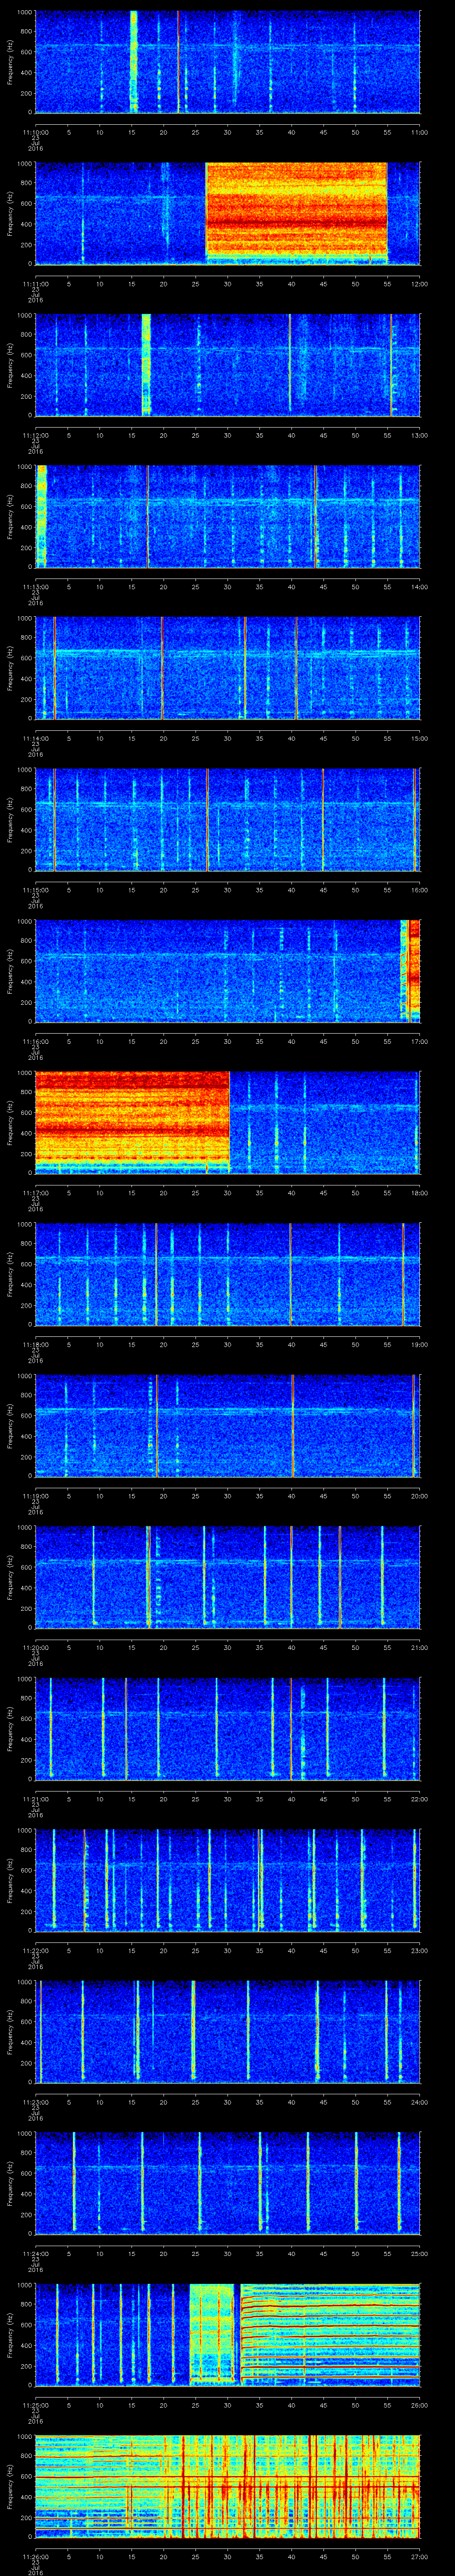Select the spectrogram panel starting at 11:12:00
Screen dimensions: 455x2576
point(227,364)
